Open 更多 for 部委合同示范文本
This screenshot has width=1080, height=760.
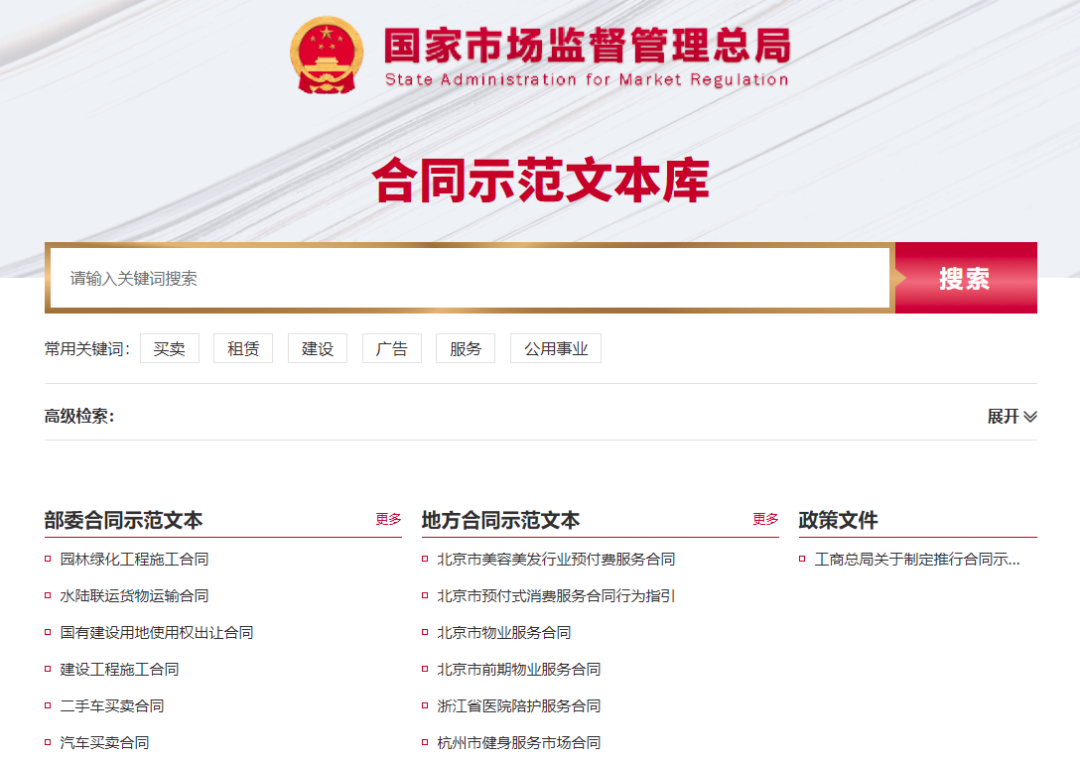coord(388,519)
